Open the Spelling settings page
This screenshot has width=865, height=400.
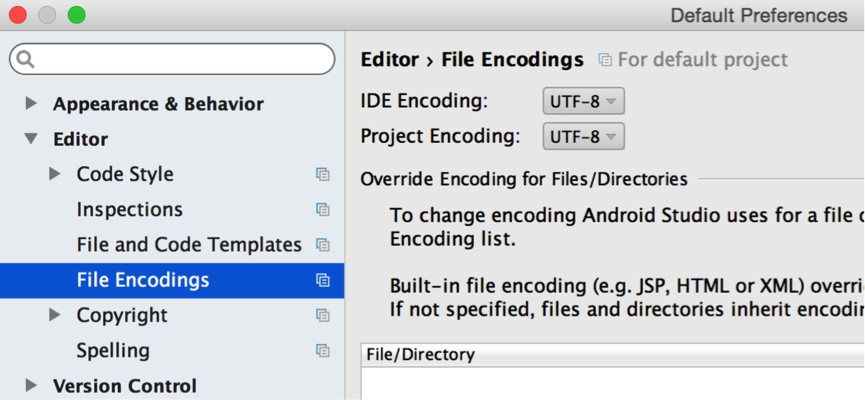[113, 351]
